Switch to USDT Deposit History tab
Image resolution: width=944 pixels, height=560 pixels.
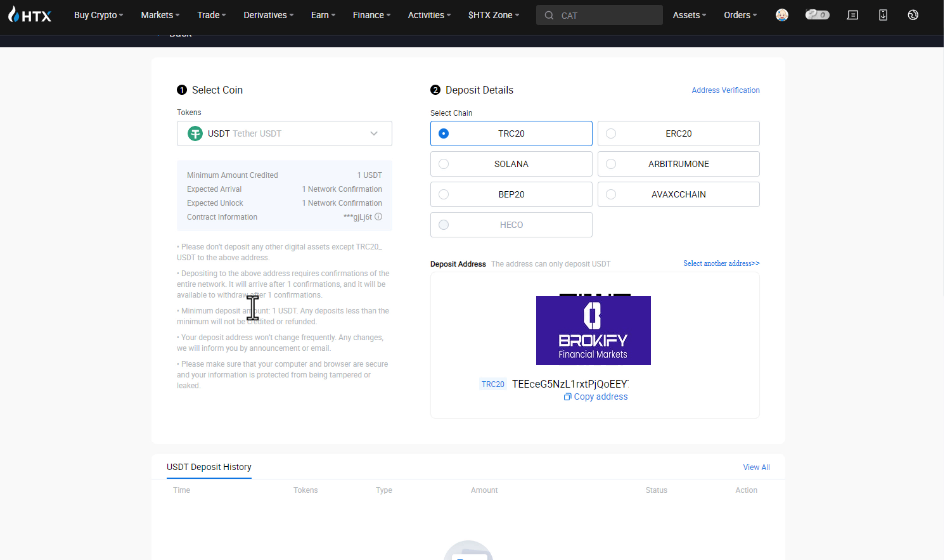tap(209, 467)
